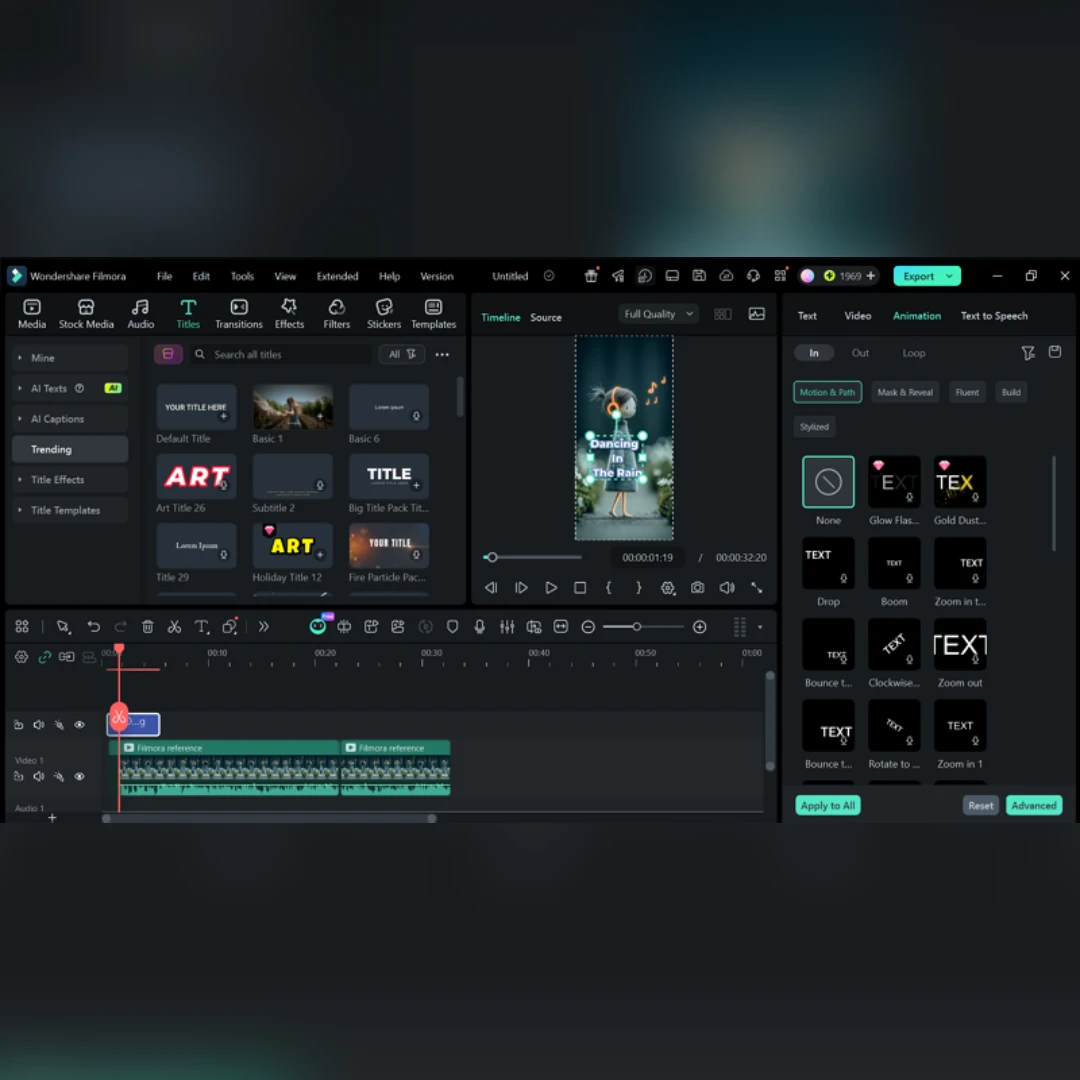Click the snapshot camera icon
The width and height of the screenshot is (1080, 1080).
point(698,588)
